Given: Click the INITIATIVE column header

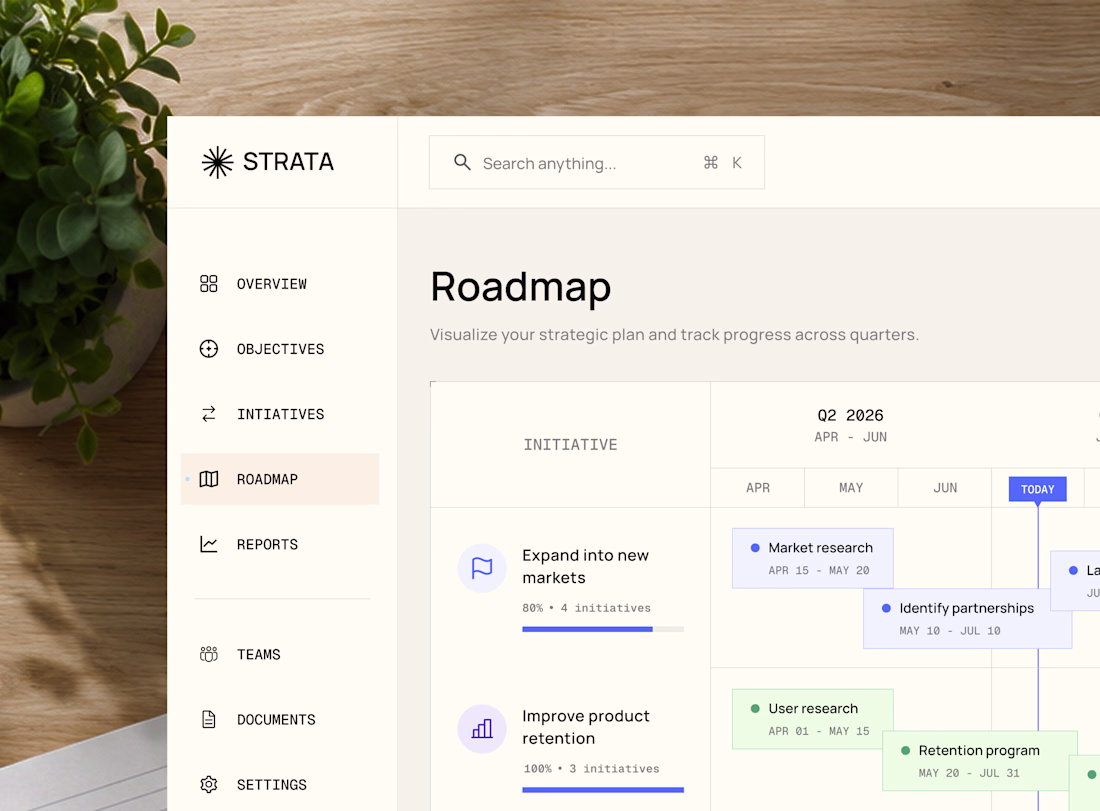Looking at the screenshot, I should [x=570, y=445].
